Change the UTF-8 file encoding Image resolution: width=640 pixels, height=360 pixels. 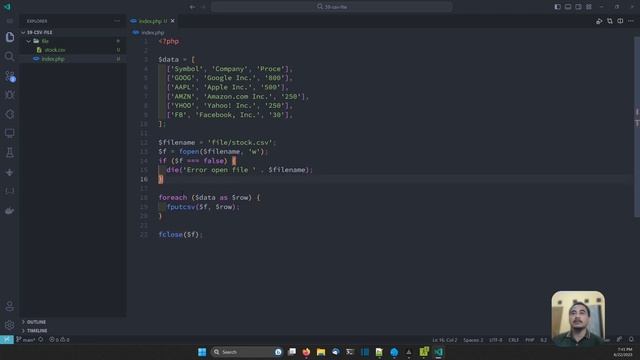pyautogui.click(x=496, y=340)
